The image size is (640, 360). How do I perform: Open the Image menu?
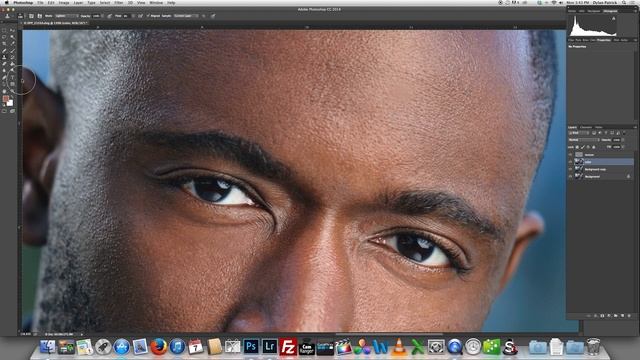[x=64, y=2]
